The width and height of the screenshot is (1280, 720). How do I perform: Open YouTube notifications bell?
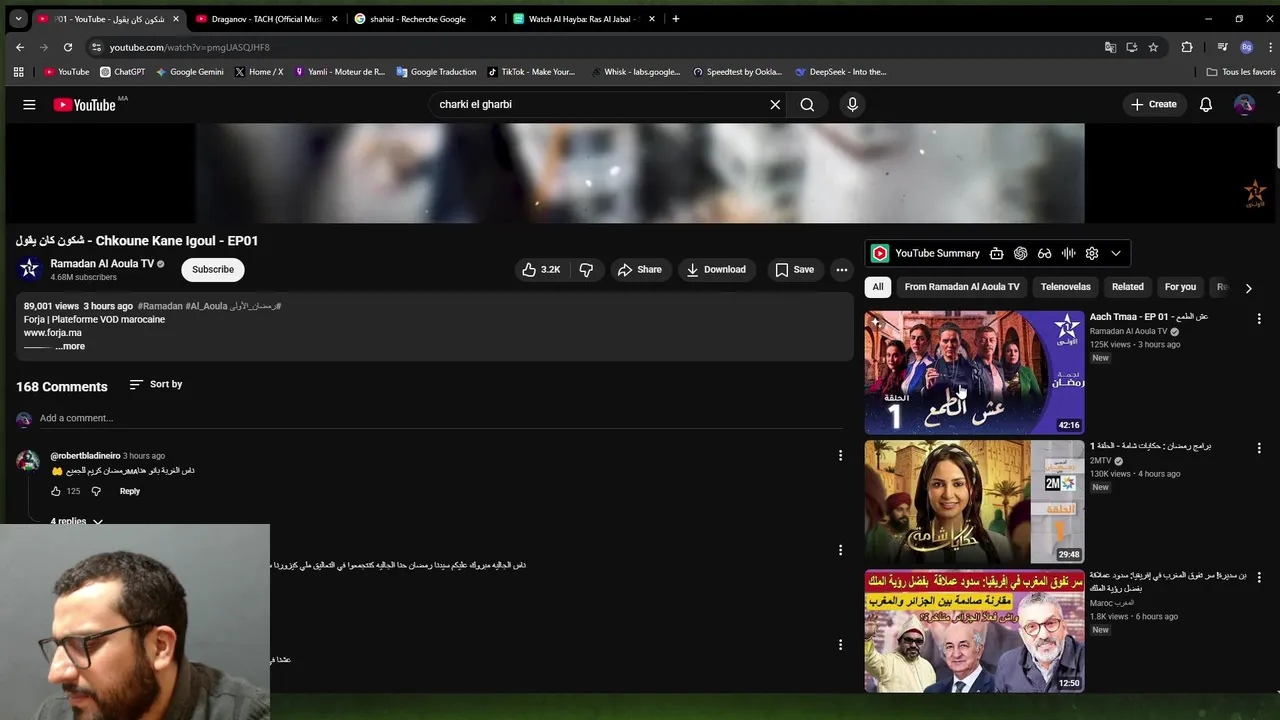[x=1206, y=104]
